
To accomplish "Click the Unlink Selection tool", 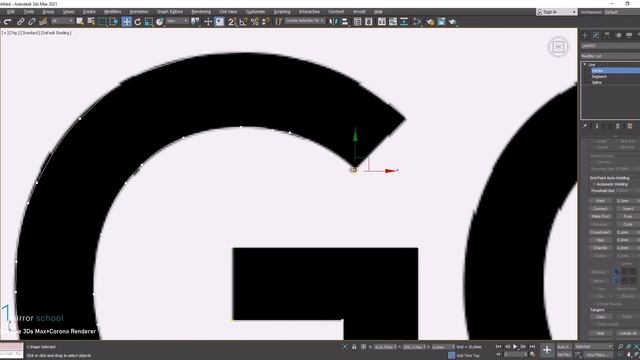I will click(x=31, y=22).
